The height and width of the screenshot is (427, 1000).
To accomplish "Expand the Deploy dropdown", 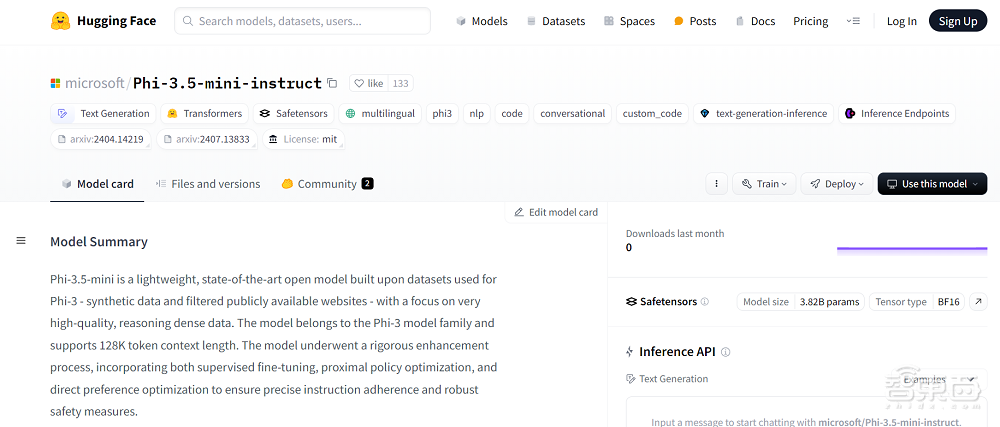I will click(x=837, y=184).
